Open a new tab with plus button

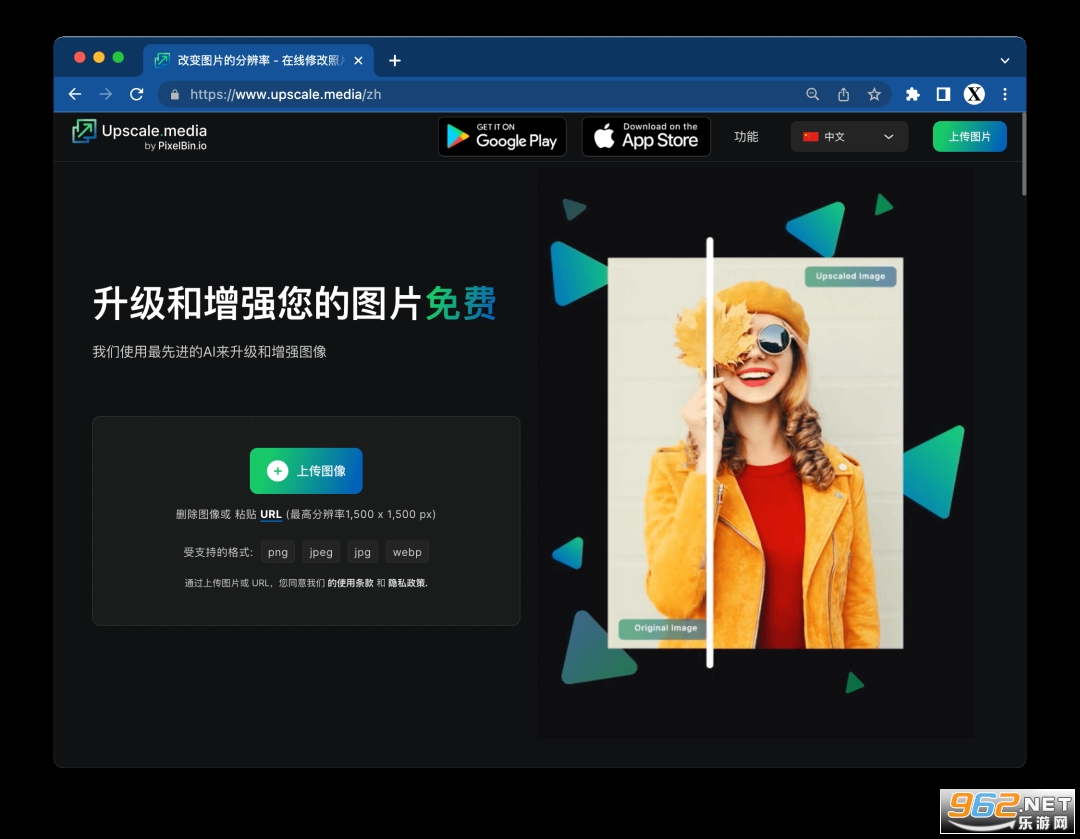point(395,61)
